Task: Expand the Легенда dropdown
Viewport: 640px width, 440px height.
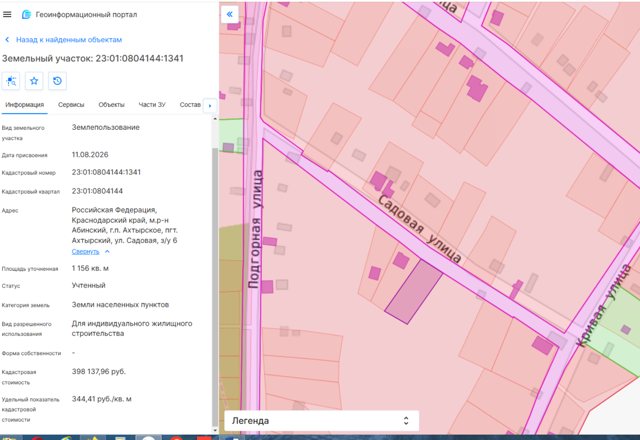Action: [322, 420]
